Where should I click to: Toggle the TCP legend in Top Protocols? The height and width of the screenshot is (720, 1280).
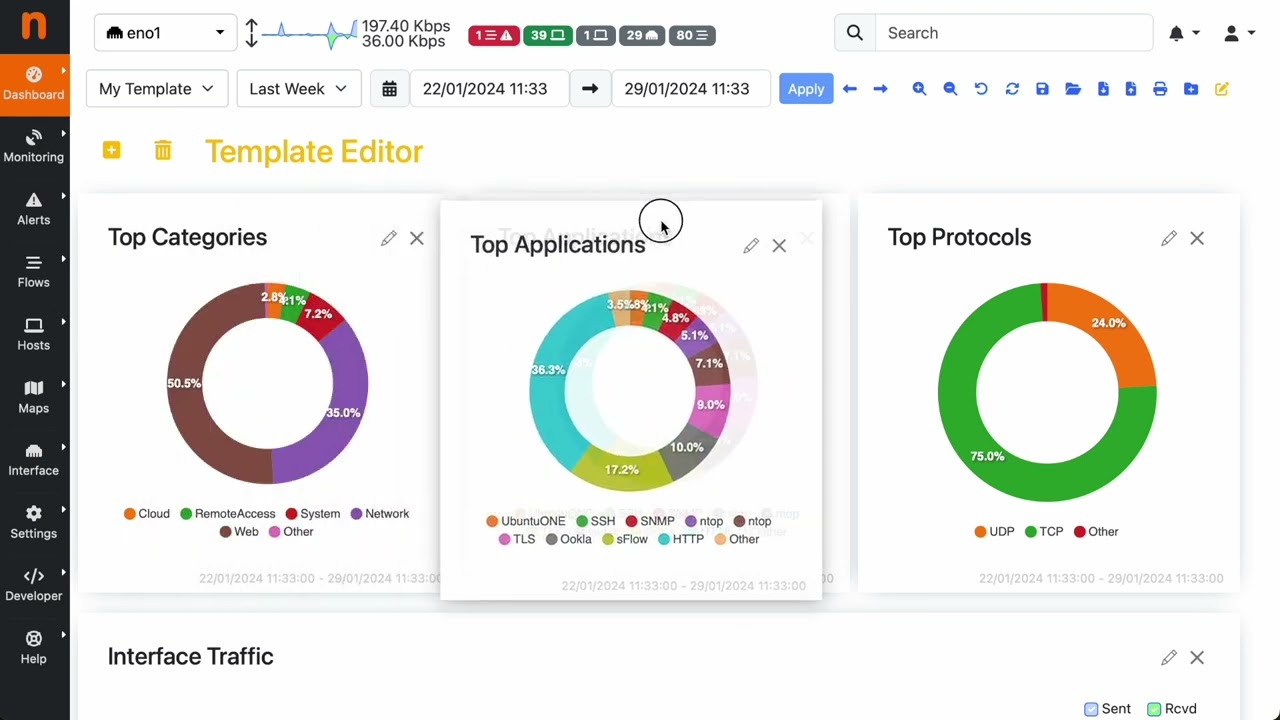pyautogui.click(x=1044, y=532)
